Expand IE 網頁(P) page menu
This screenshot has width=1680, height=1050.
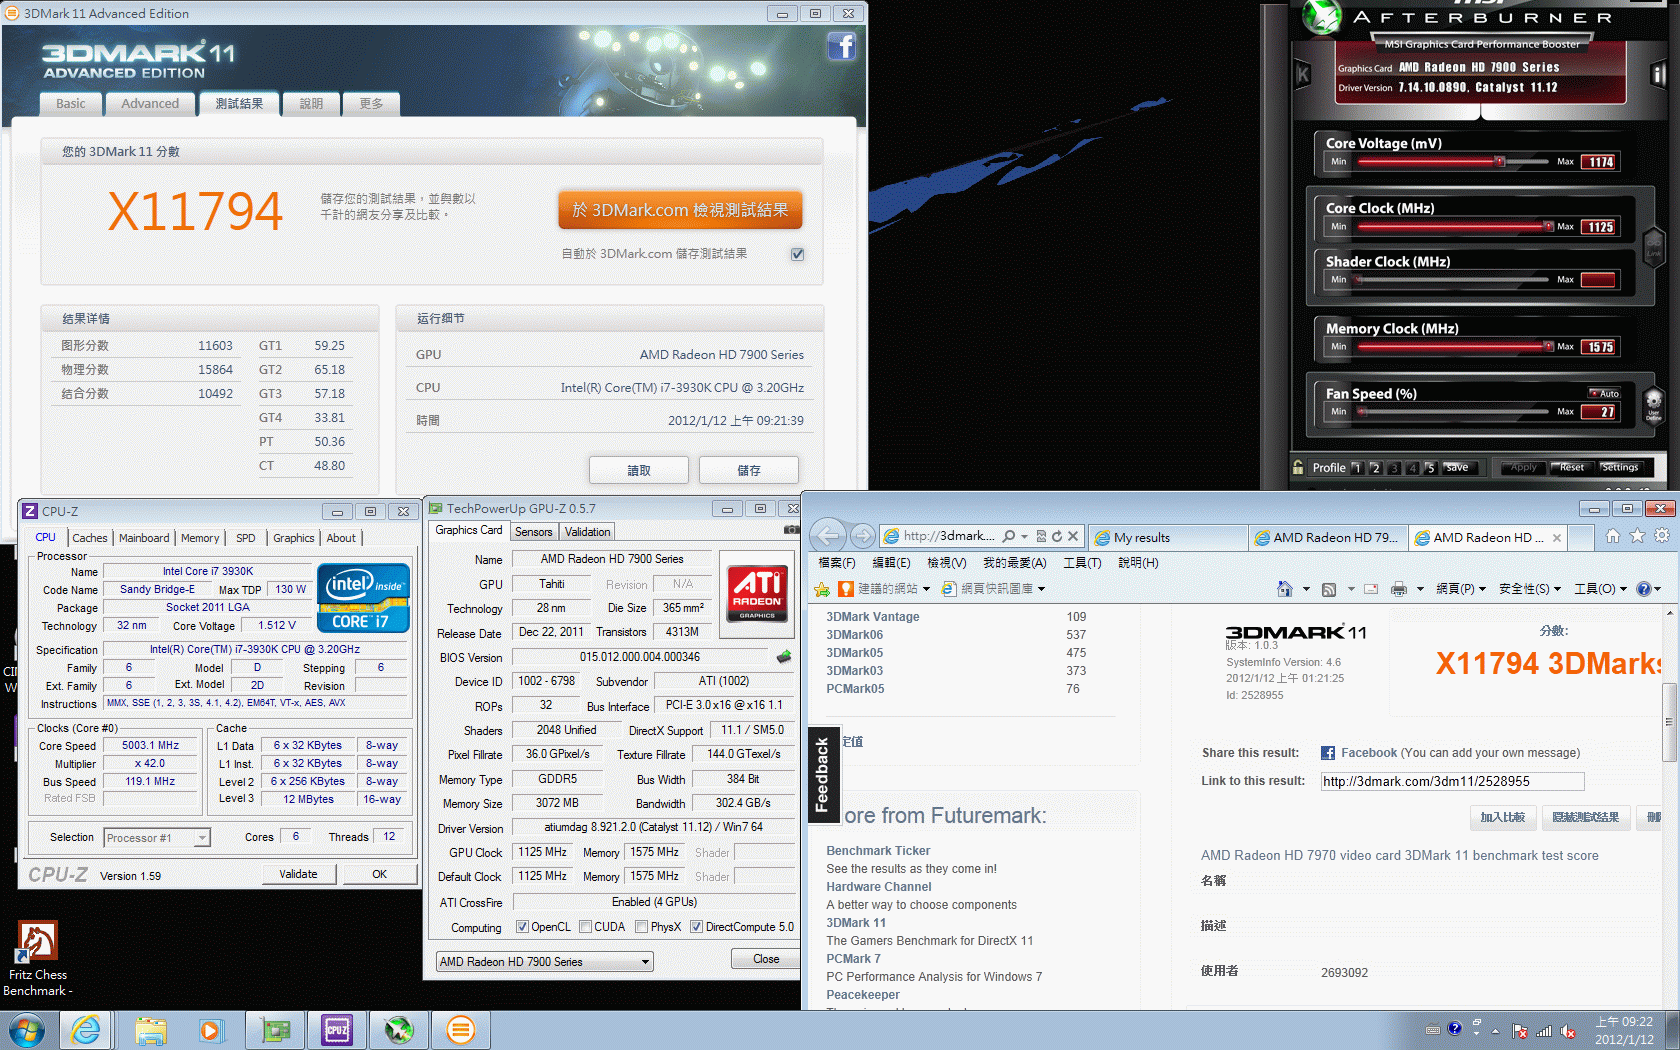[1461, 589]
